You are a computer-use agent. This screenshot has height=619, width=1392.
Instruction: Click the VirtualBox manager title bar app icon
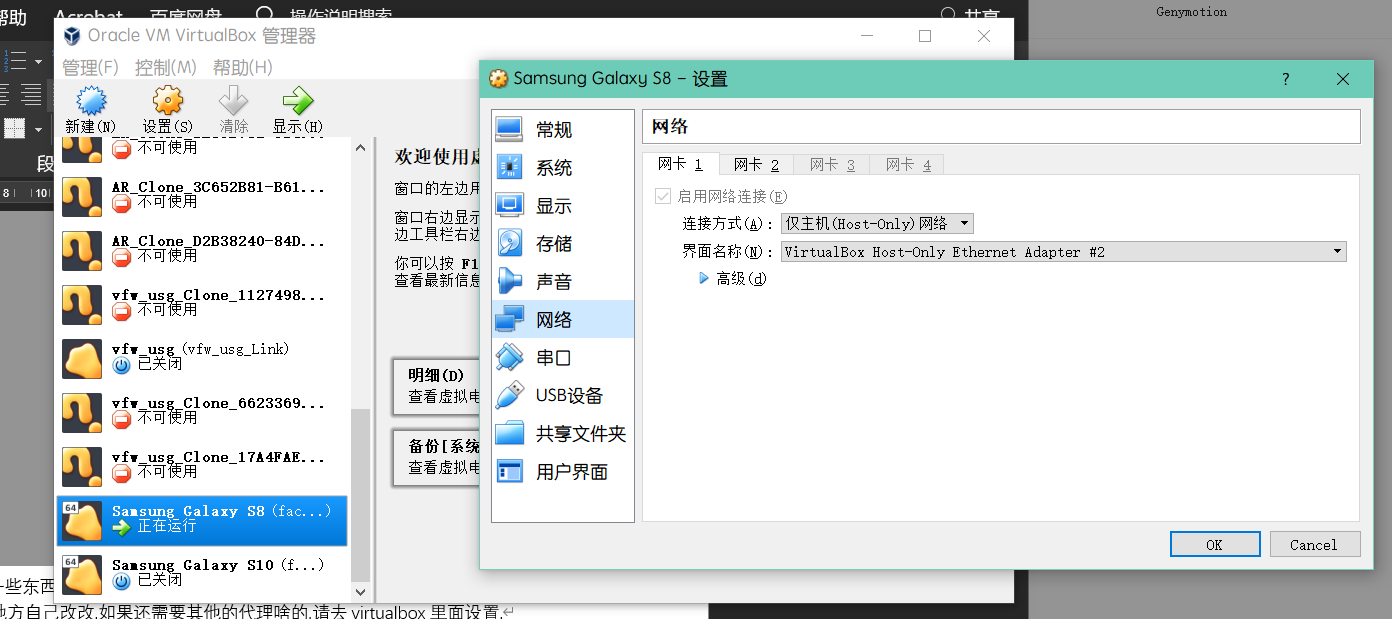71,36
